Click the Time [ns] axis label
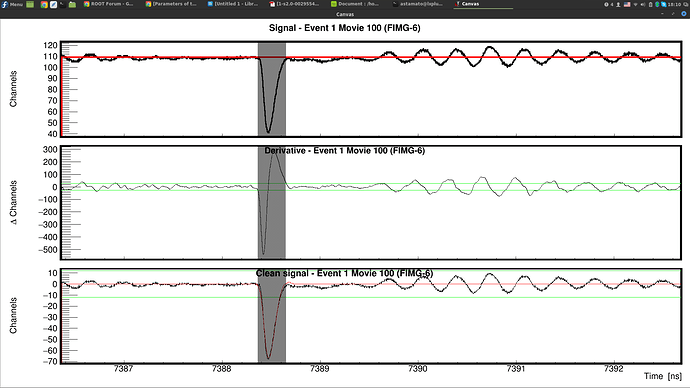This screenshot has height=388, width=690. tap(663, 376)
